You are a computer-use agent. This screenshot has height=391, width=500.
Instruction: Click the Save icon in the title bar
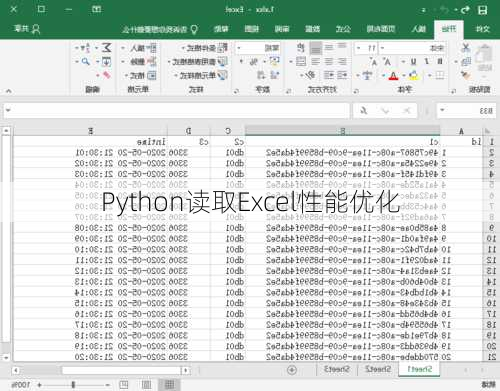(482, 10)
